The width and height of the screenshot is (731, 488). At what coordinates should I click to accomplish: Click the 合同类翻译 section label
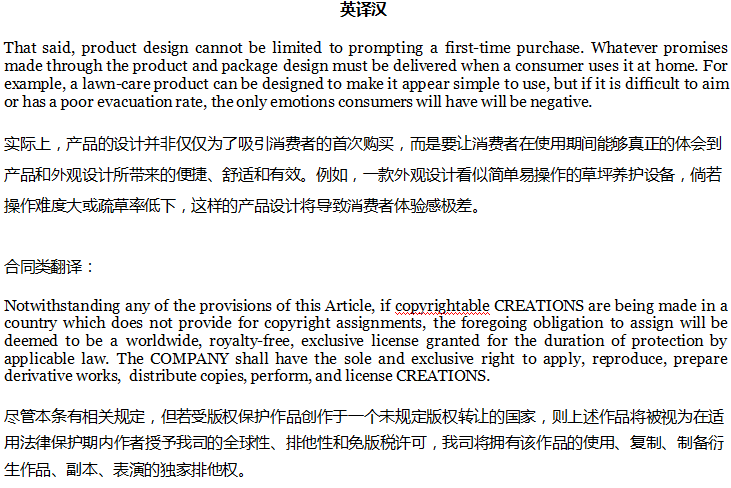[x=49, y=267]
